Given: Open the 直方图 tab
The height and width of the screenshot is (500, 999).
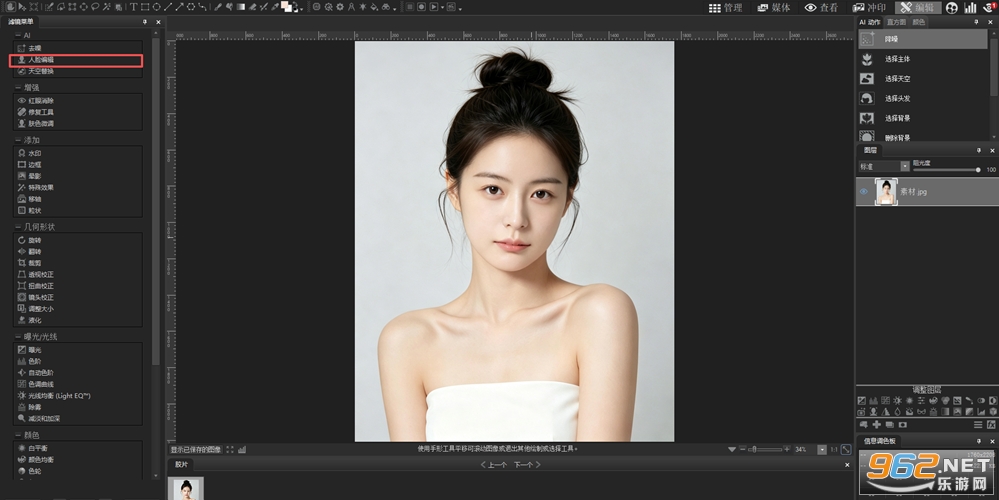Looking at the screenshot, I should [x=896, y=22].
